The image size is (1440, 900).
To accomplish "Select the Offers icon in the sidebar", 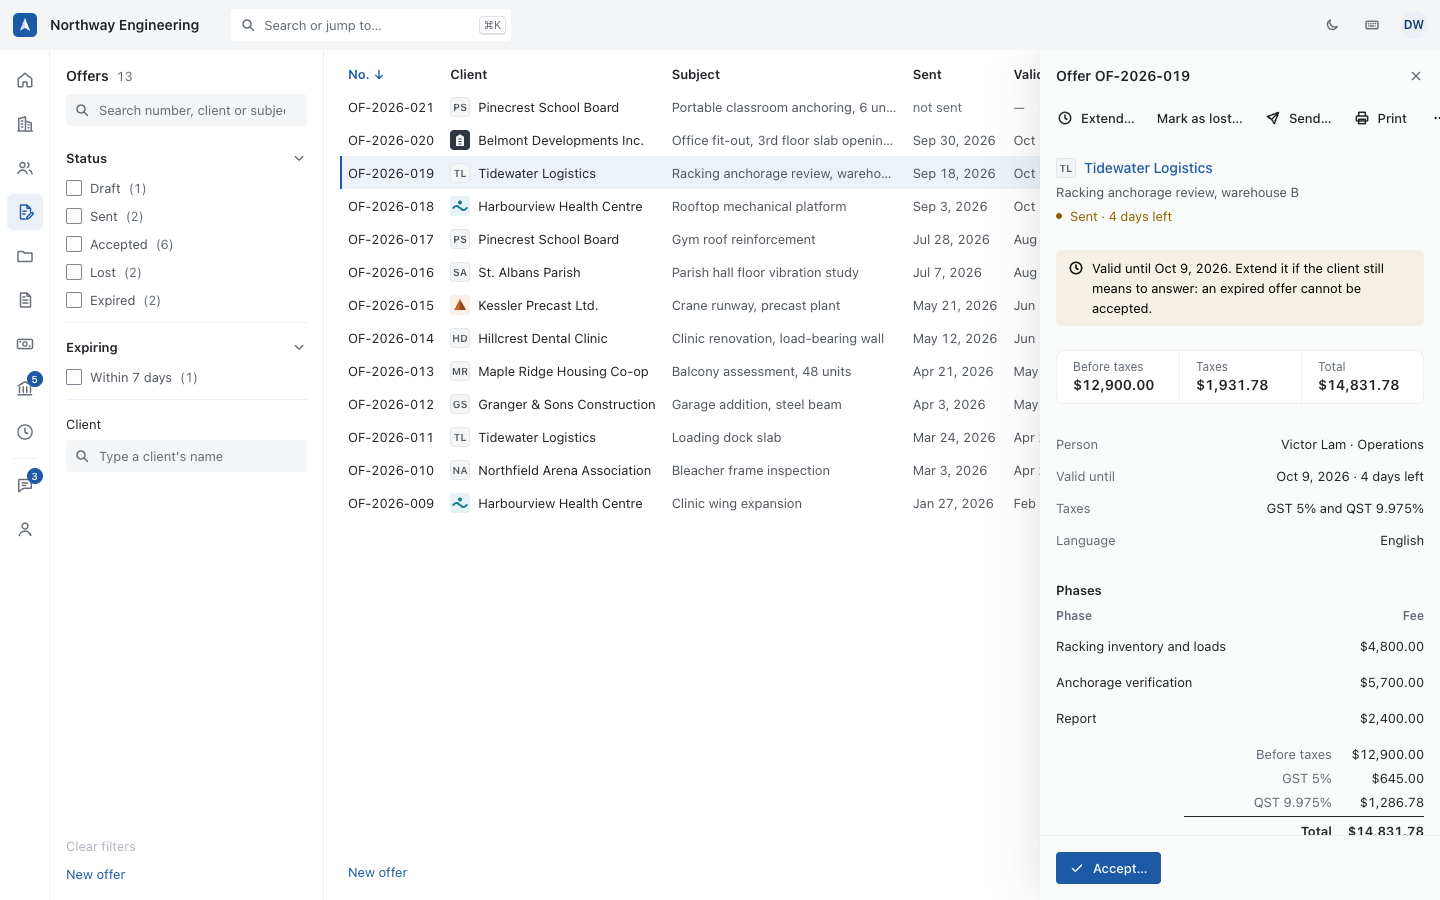I will [25, 212].
